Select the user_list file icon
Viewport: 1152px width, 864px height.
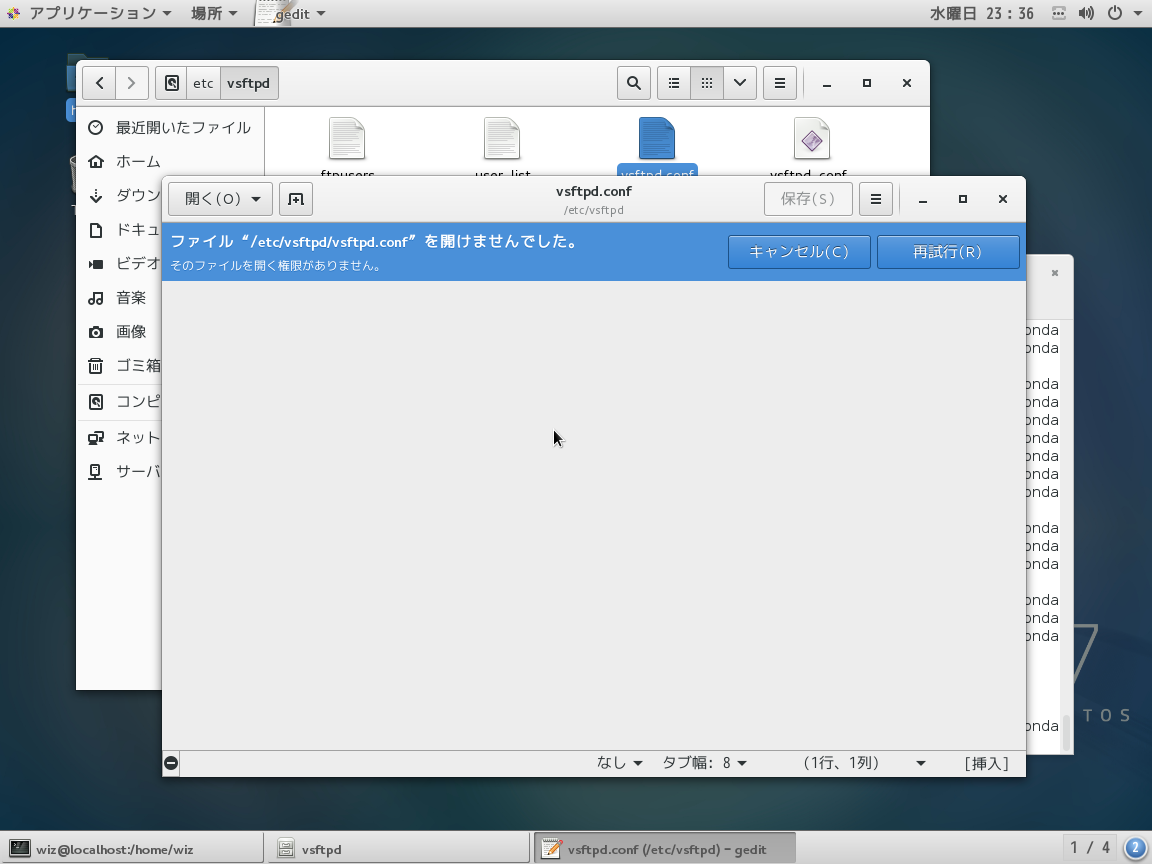tap(502, 138)
